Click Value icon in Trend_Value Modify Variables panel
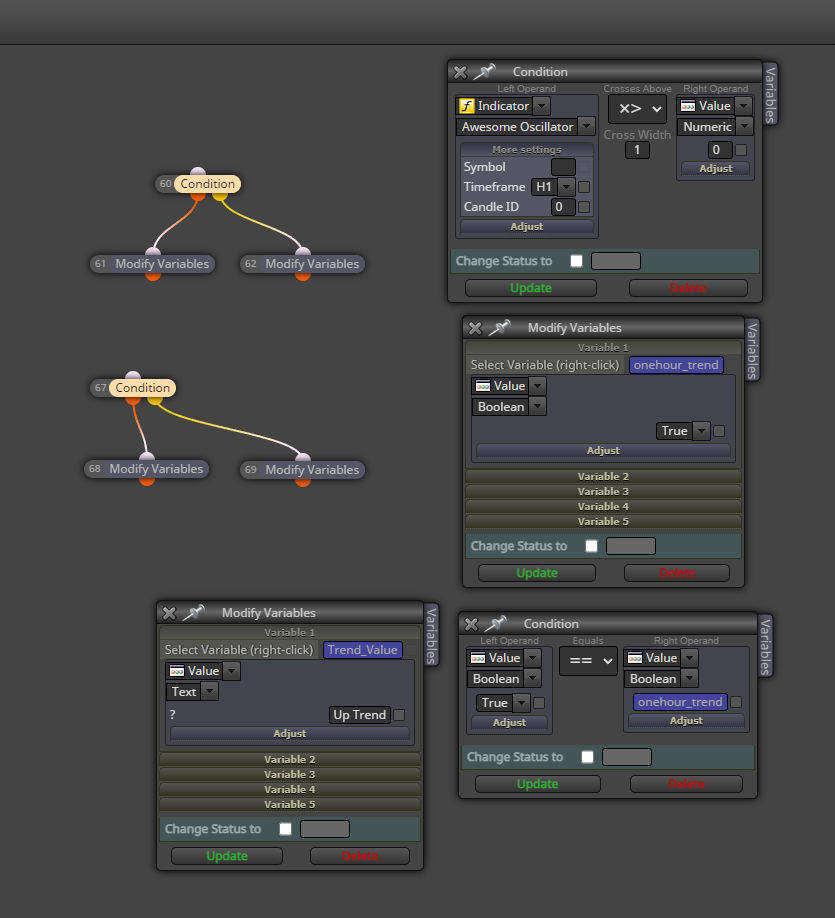This screenshot has height=918, width=835. pos(177,671)
